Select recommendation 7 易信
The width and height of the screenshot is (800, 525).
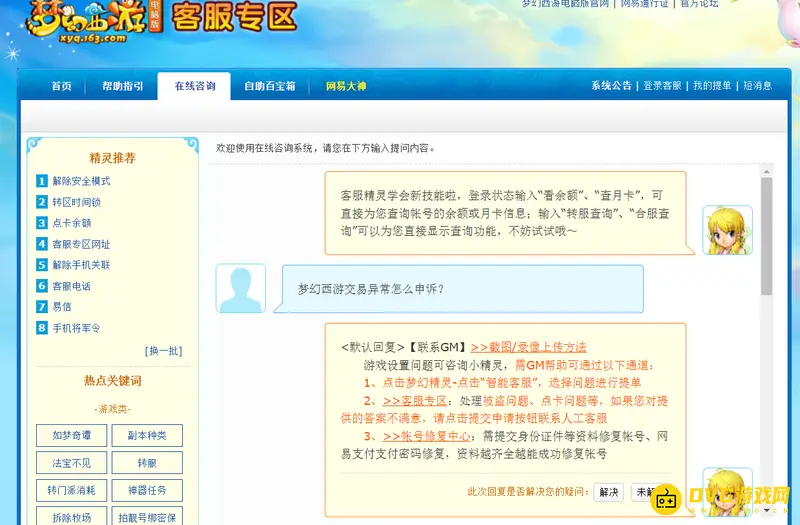point(54,307)
